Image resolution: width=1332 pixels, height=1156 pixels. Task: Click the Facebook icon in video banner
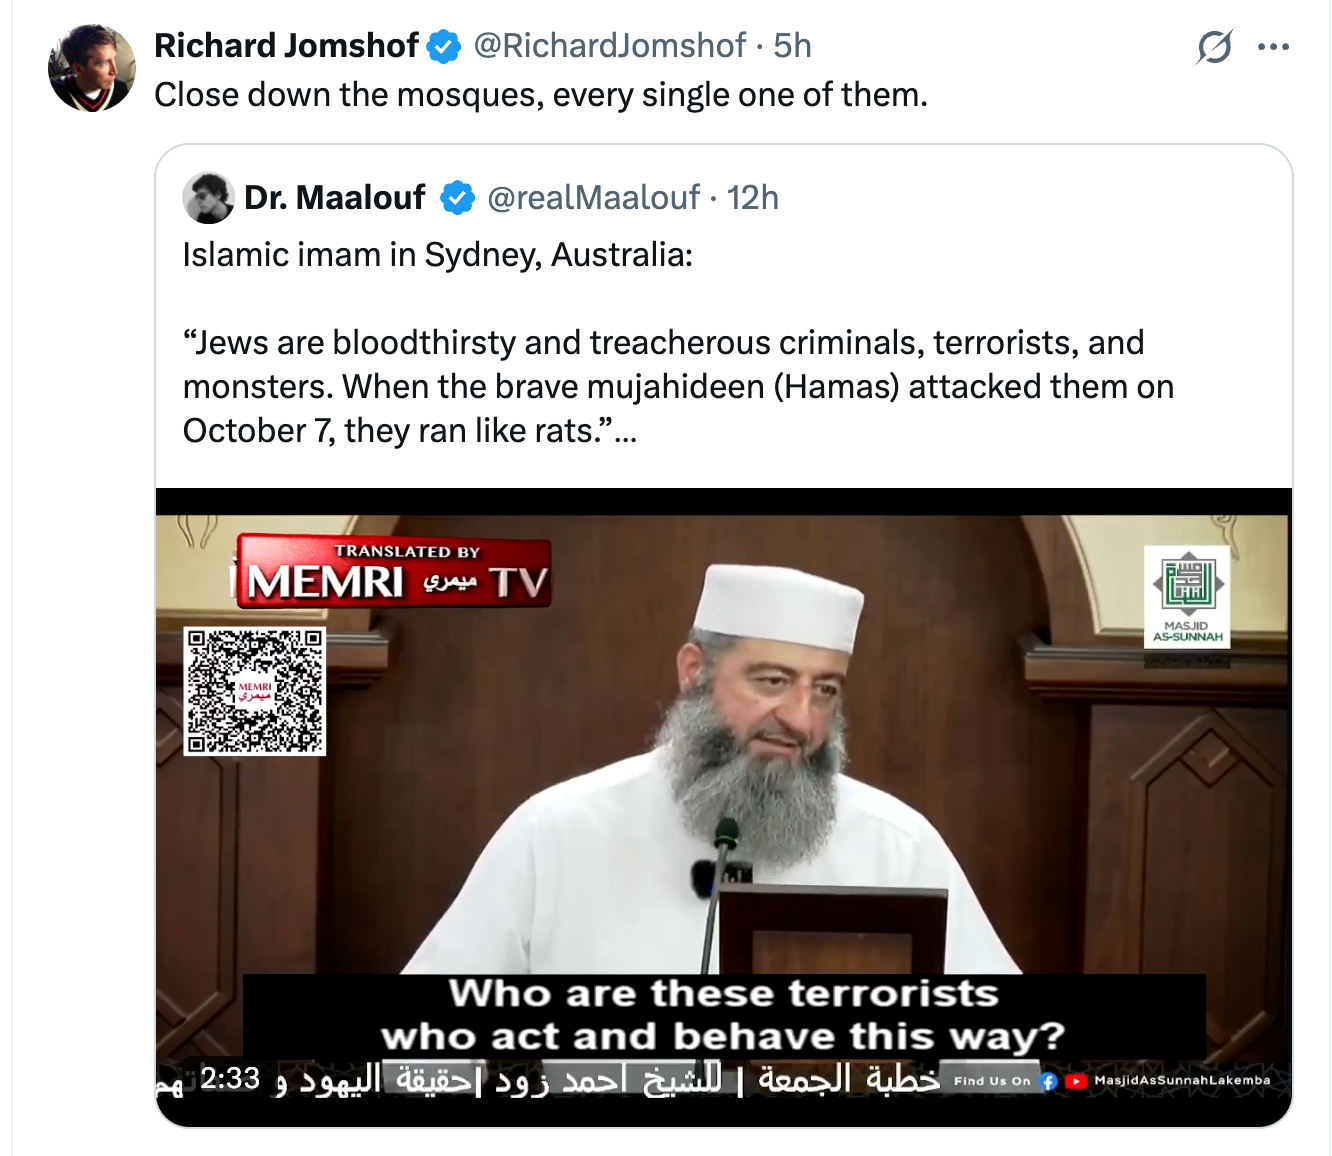[x=1049, y=1081]
